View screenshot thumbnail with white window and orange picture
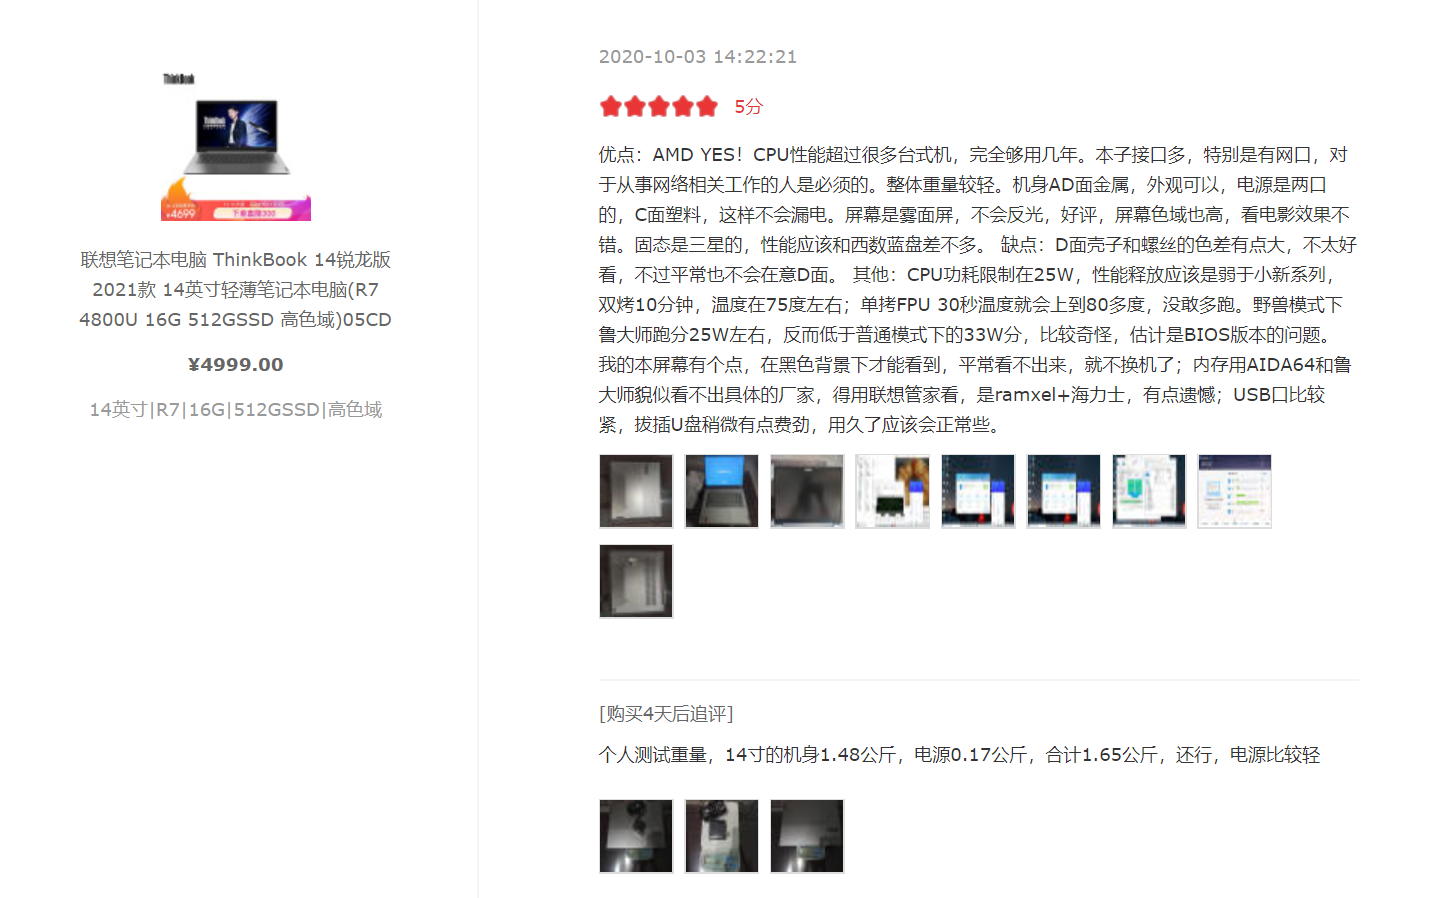Screen dimensions: 1446x898 tap(893, 491)
